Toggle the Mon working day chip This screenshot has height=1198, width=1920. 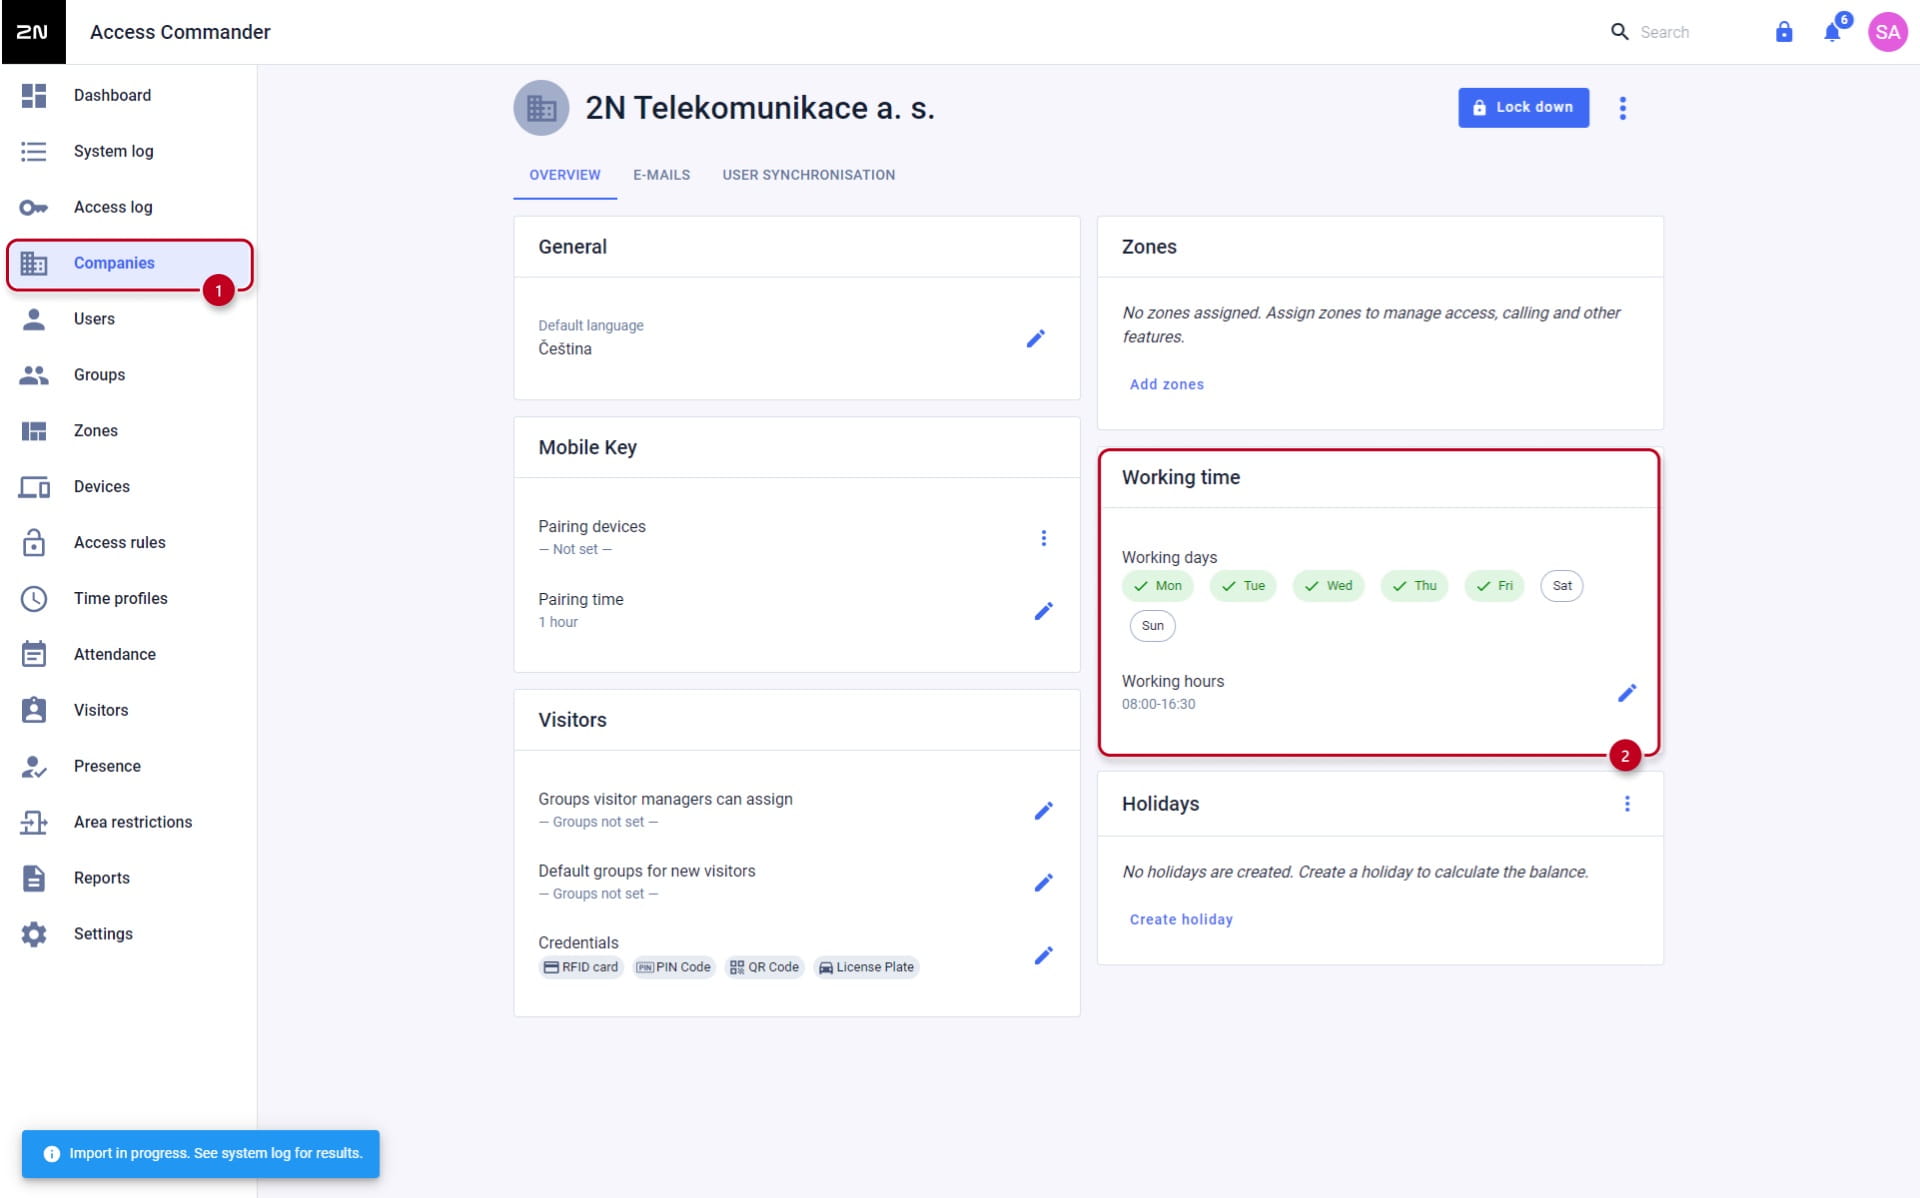[1158, 586]
